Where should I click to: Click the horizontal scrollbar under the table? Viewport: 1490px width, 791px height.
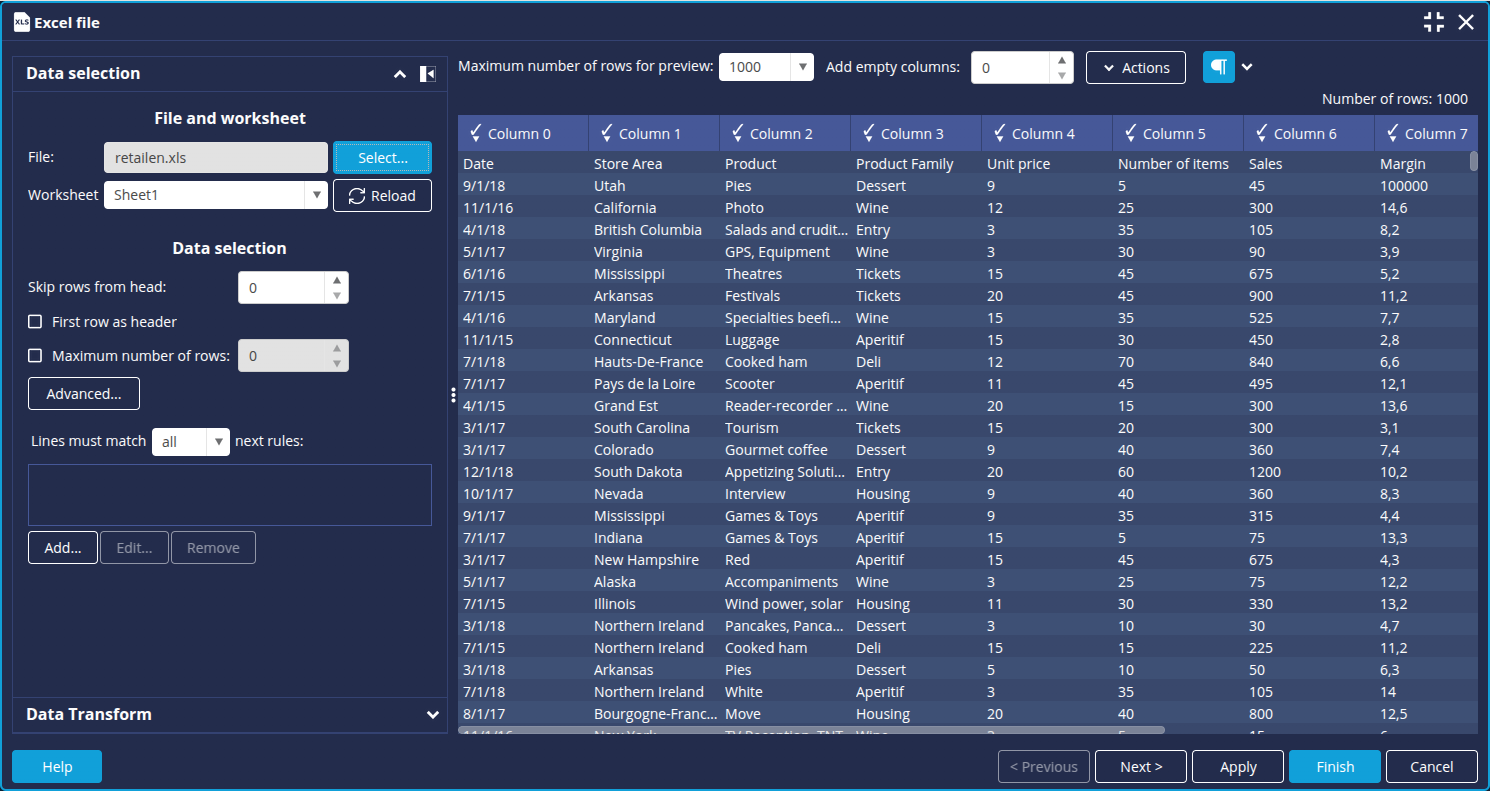pos(810,731)
